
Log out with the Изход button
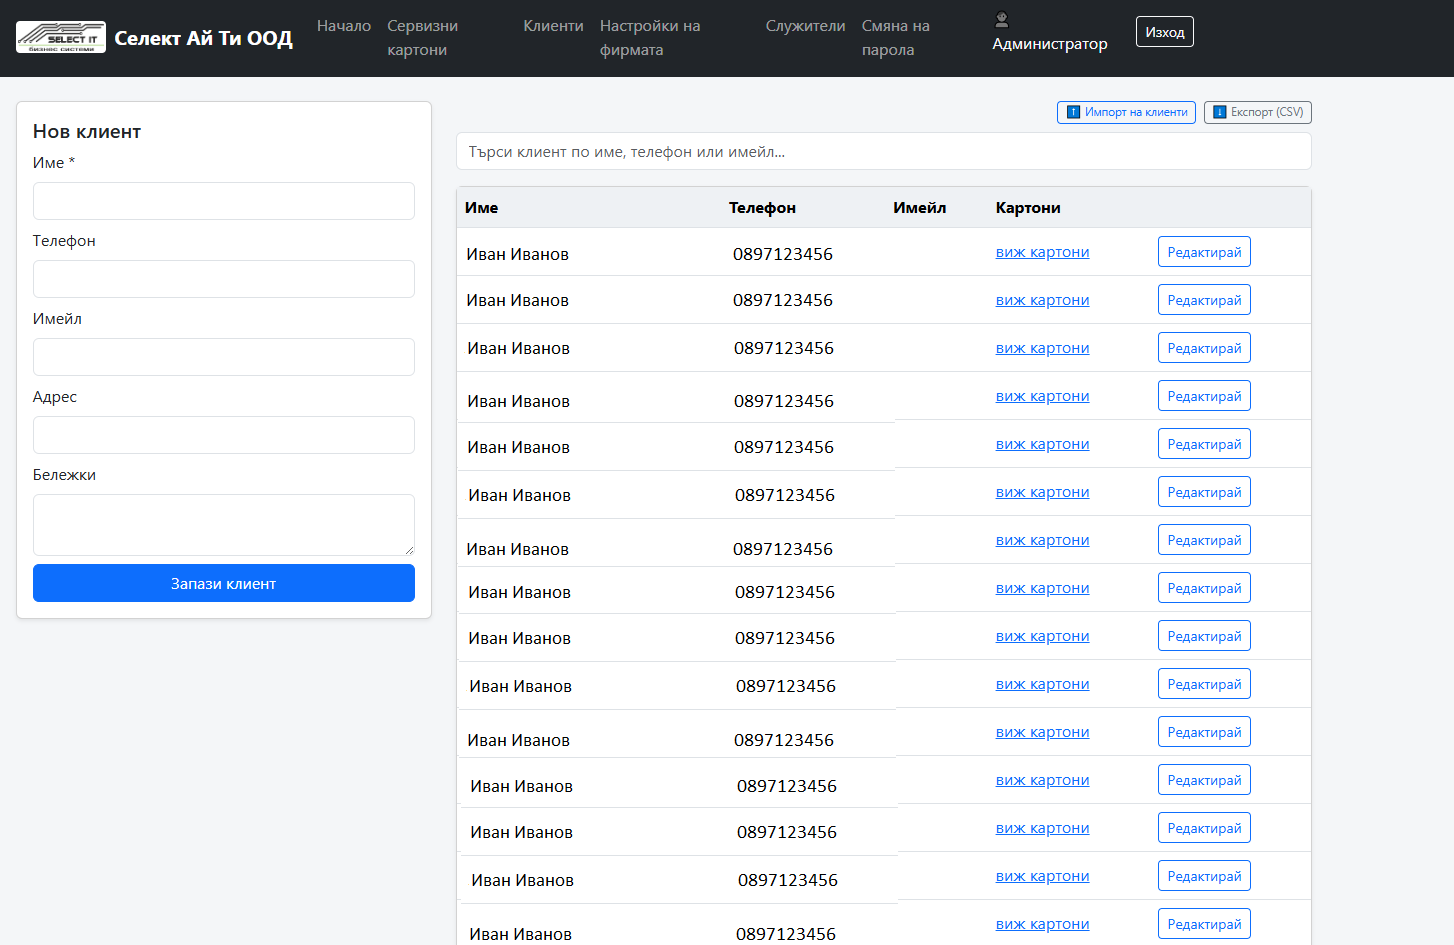pyautogui.click(x=1165, y=32)
